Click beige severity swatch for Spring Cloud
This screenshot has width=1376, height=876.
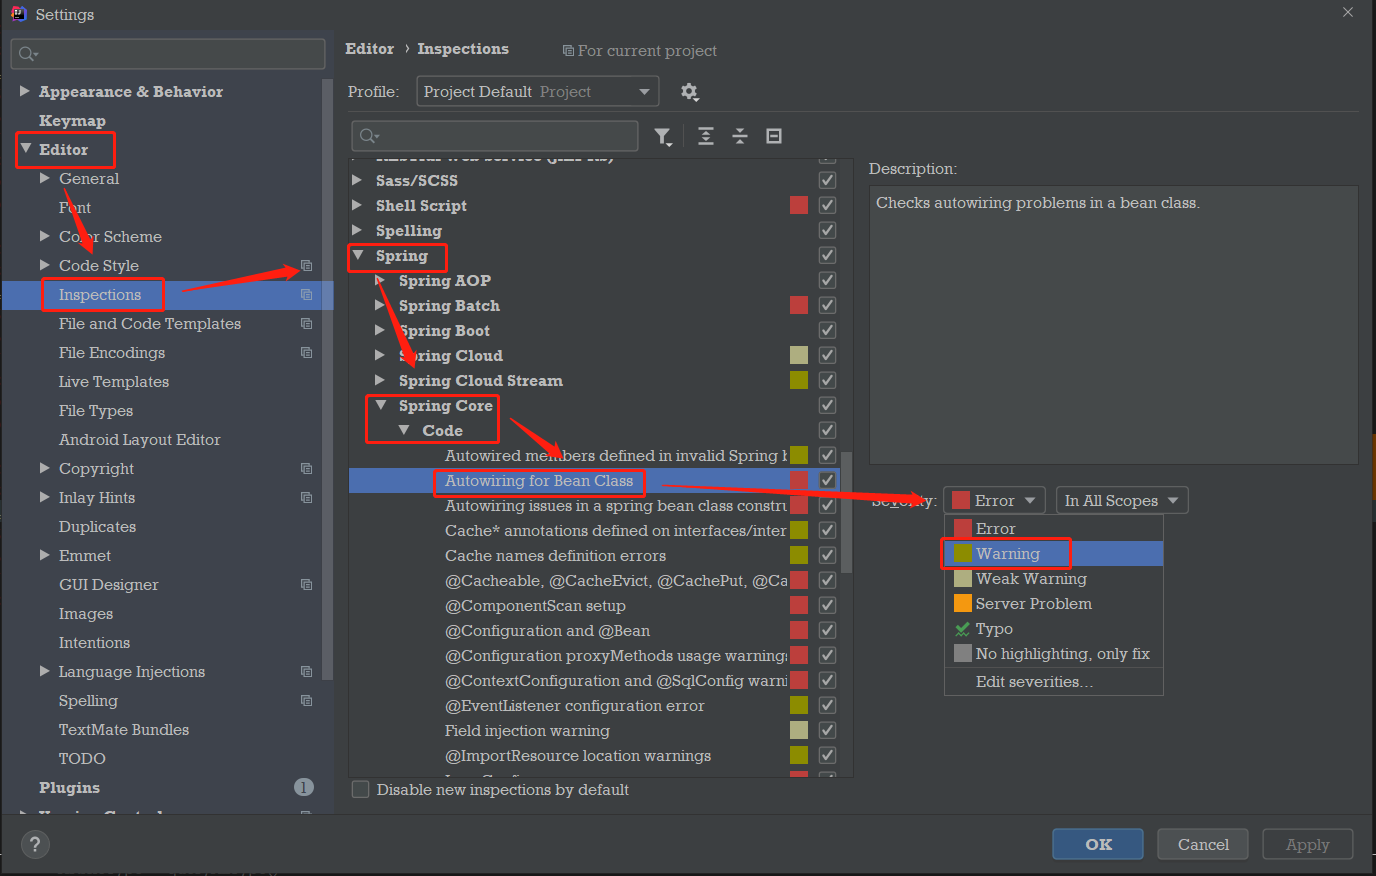point(799,355)
